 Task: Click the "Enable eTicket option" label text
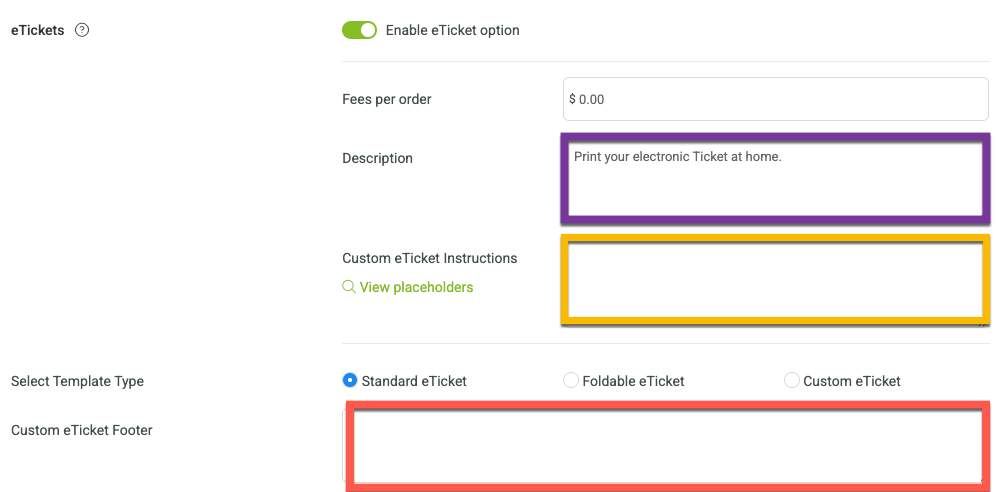click(x=452, y=30)
